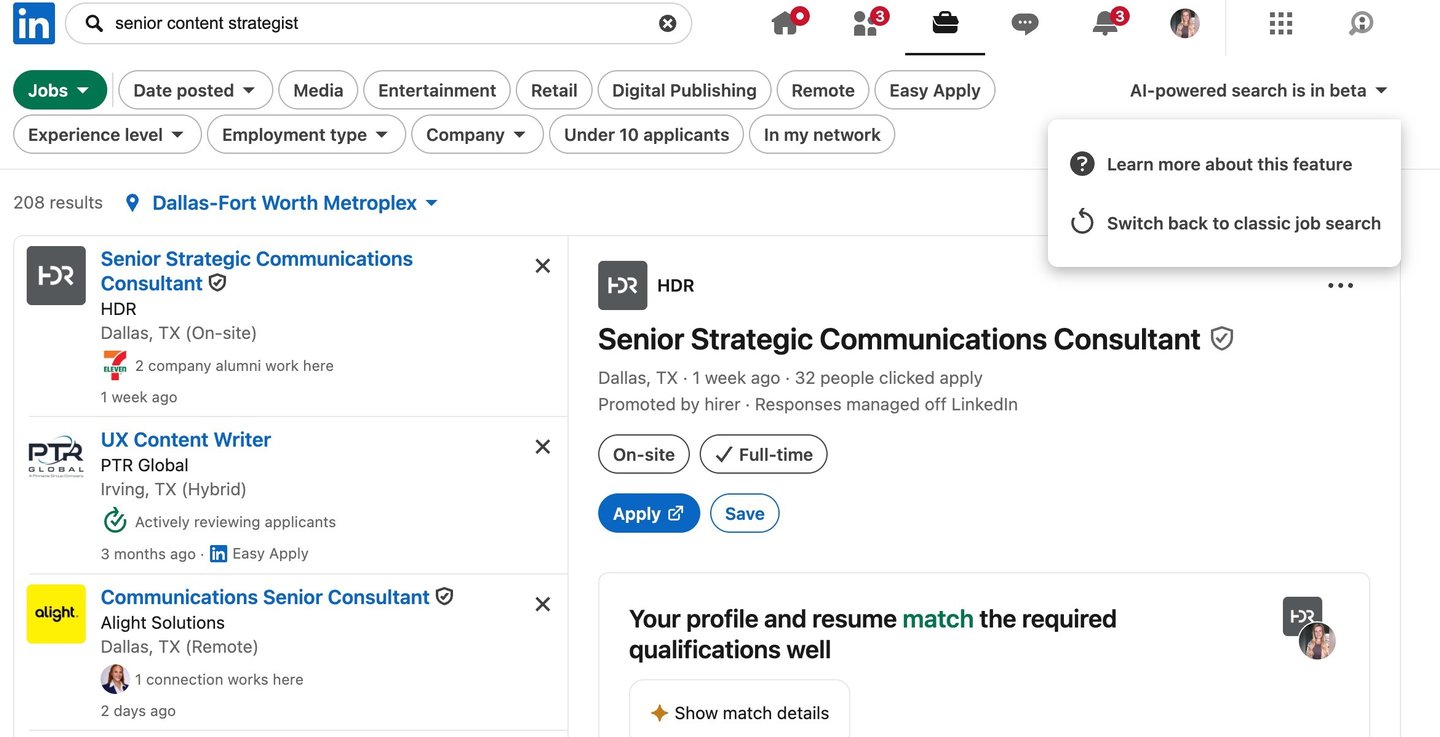Click into the job search field

coord(380,23)
